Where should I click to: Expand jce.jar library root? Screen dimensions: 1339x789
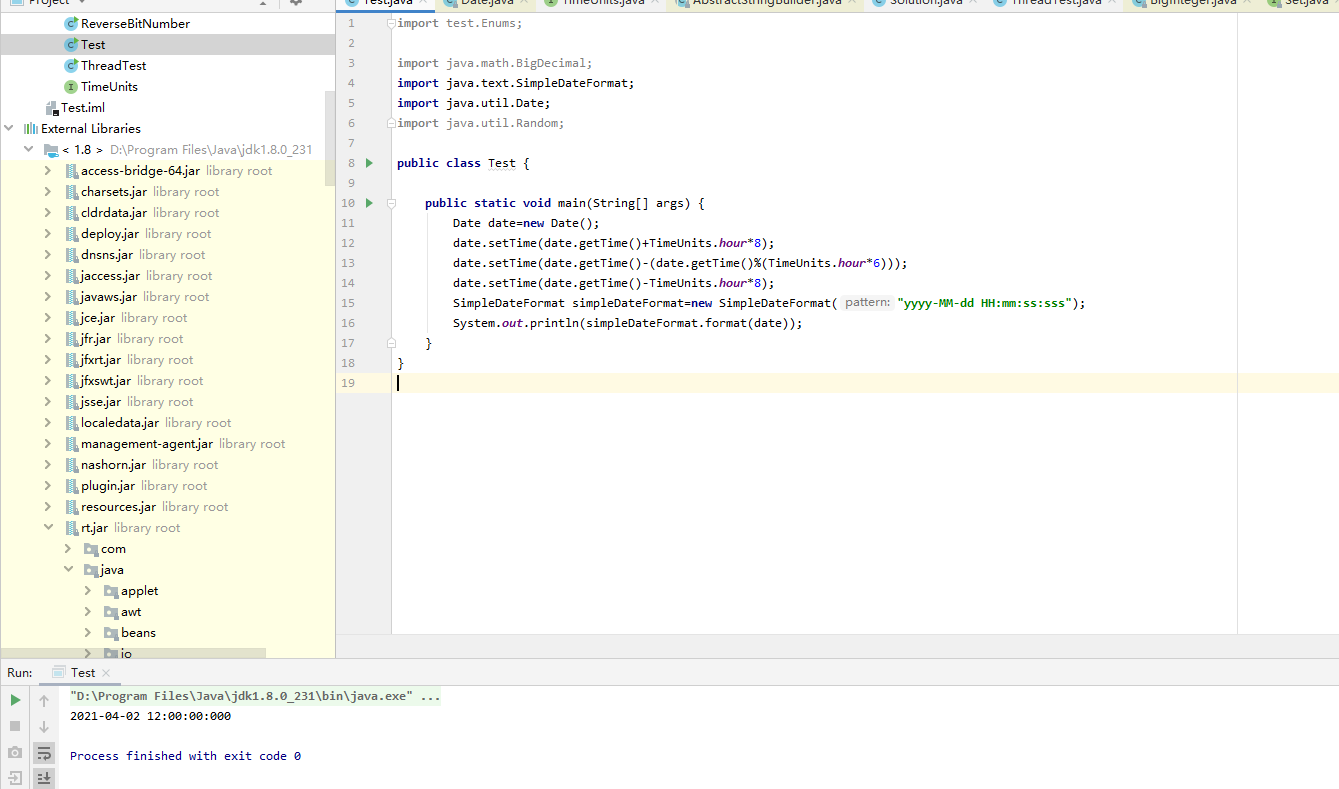pyautogui.click(x=48, y=318)
